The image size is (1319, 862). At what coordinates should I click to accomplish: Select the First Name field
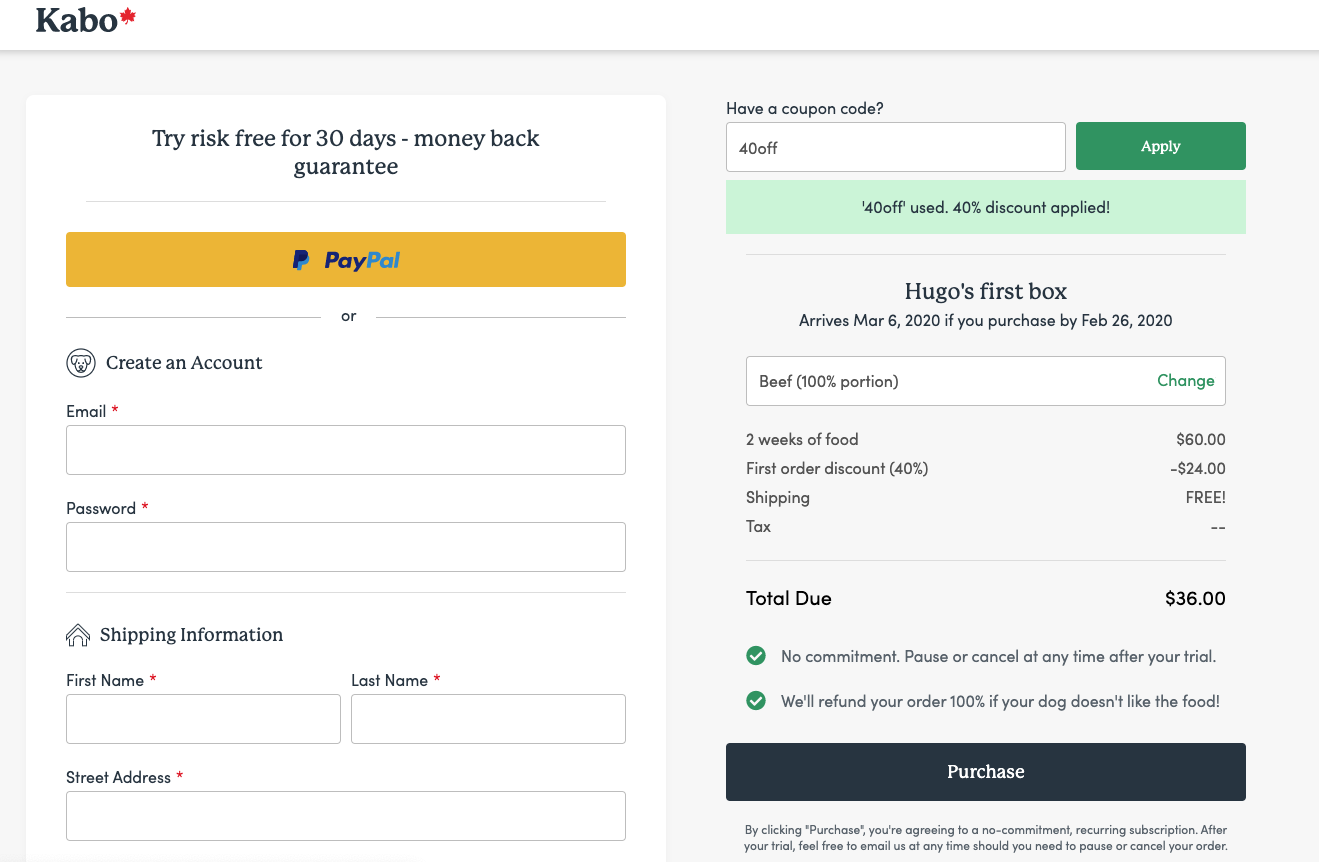(203, 719)
